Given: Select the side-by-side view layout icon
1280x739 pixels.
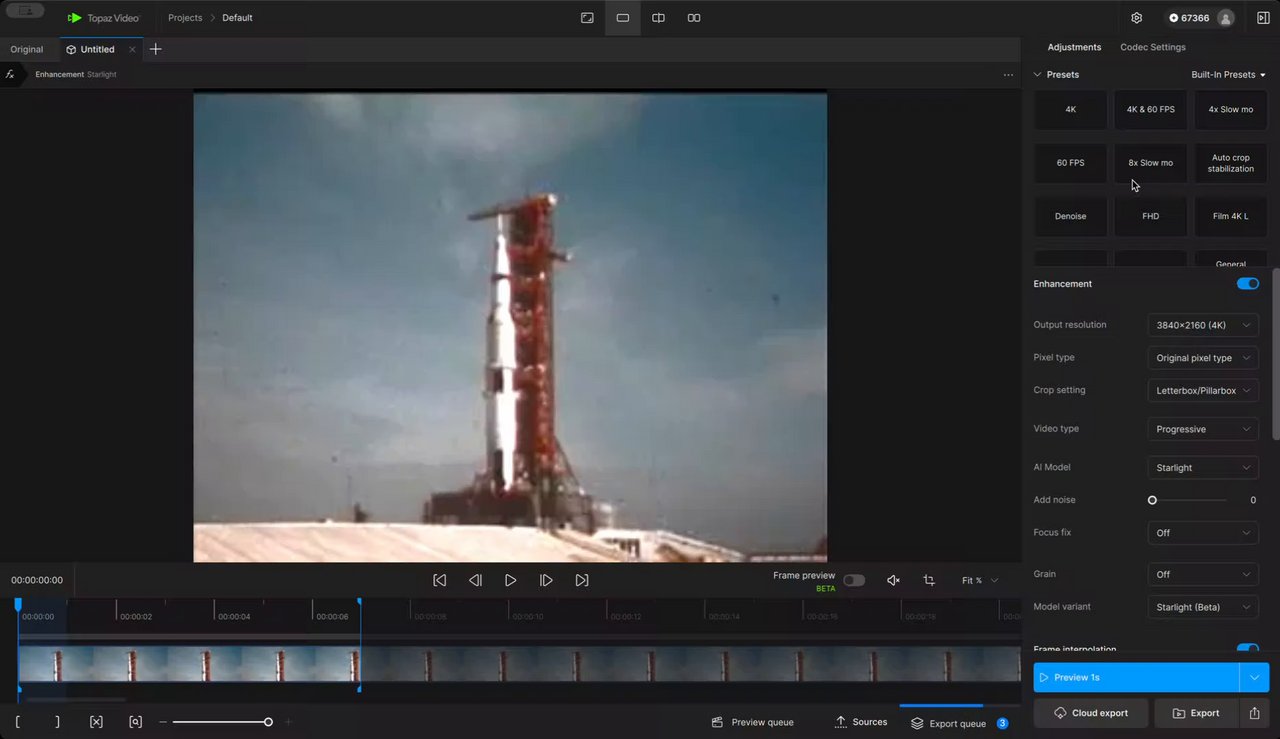Looking at the screenshot, I should coord(694,18).
